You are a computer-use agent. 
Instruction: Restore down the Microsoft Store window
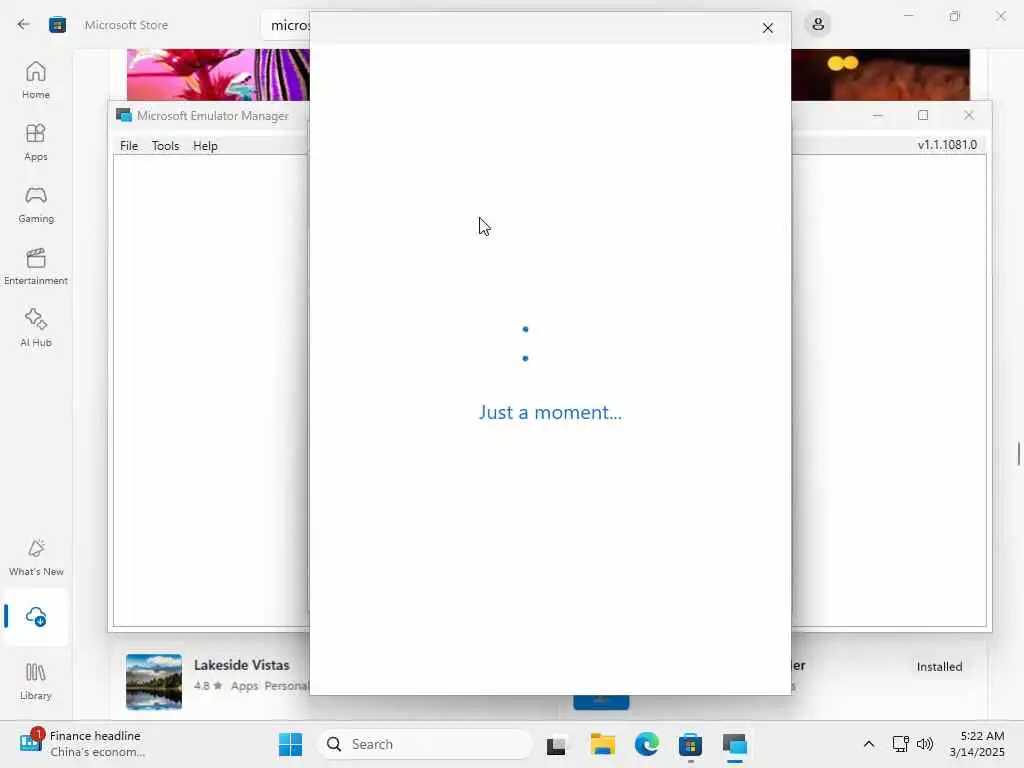click(954, 16)
